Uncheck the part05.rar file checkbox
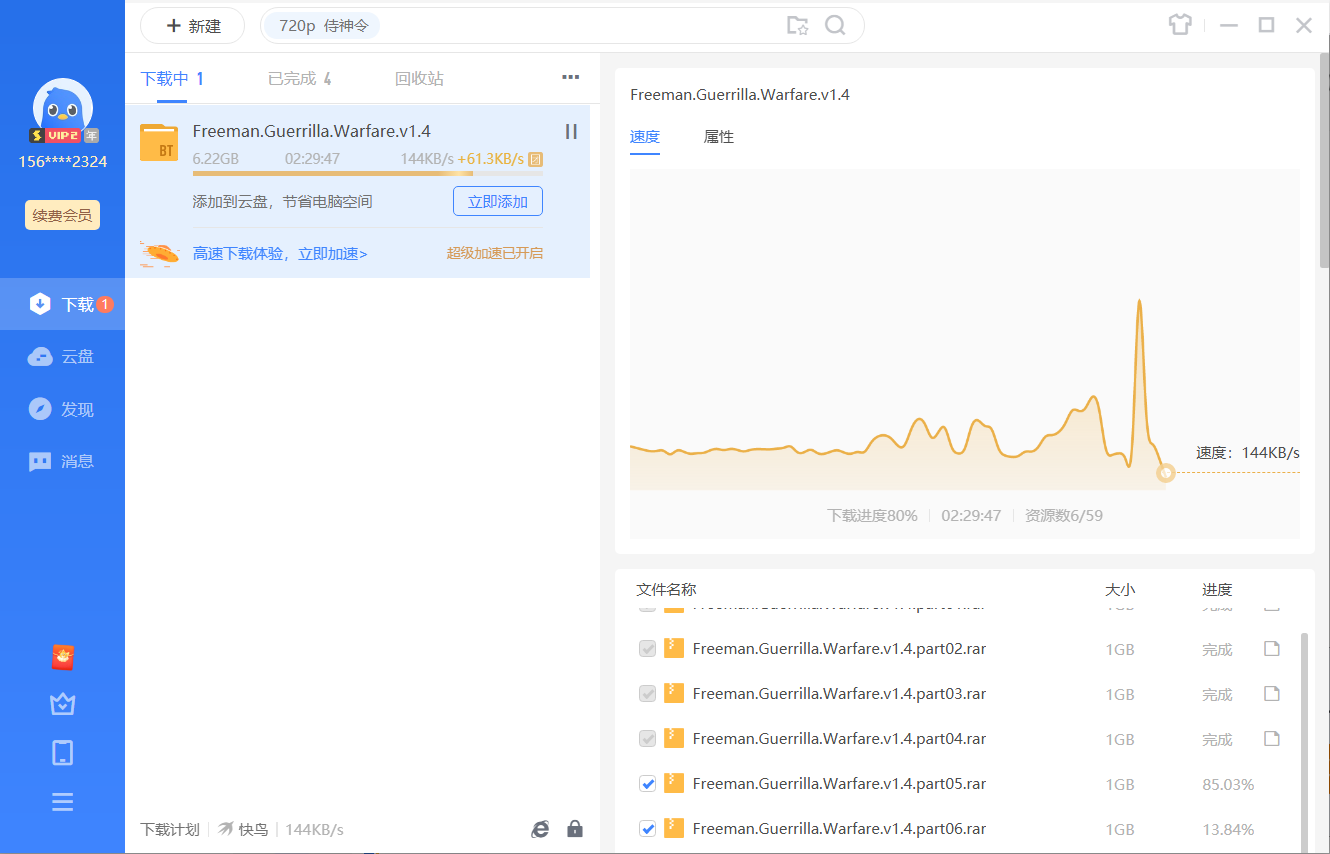The height and width of the screenshot is (854, 1330). (x=647, y=784)
